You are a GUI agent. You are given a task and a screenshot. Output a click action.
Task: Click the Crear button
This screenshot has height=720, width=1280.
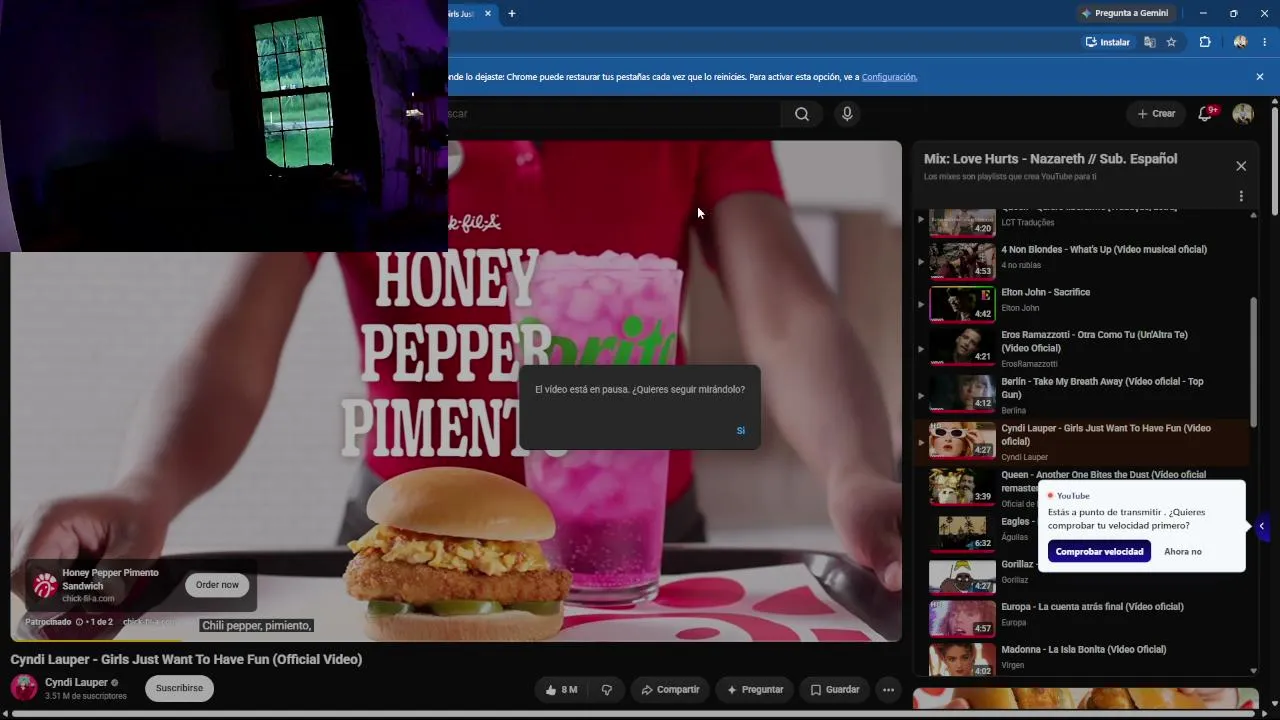1156,114
